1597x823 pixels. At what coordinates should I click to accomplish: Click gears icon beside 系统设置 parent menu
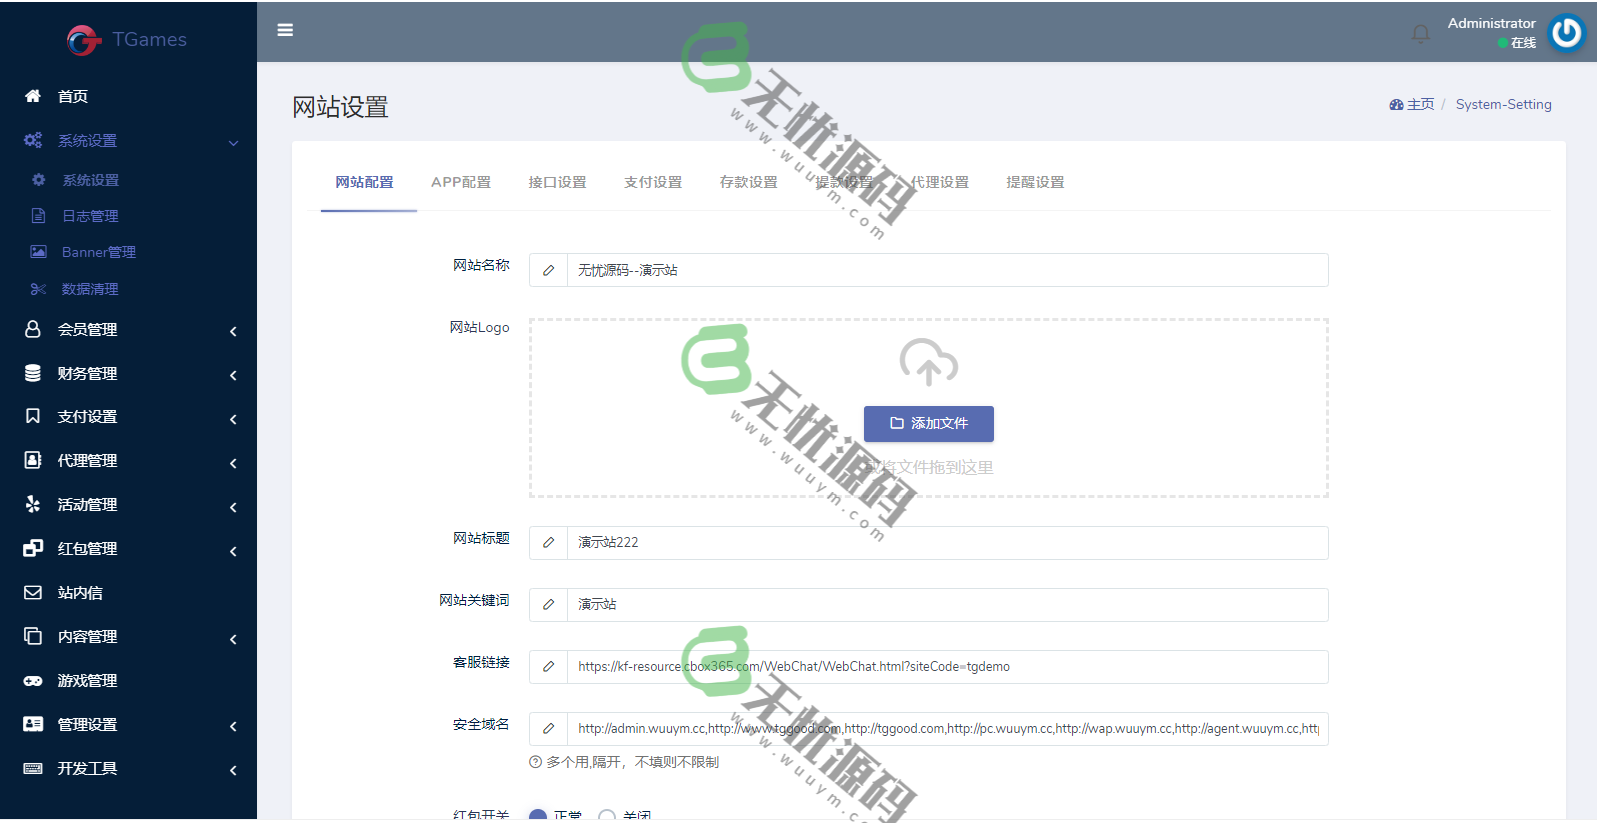33,140
